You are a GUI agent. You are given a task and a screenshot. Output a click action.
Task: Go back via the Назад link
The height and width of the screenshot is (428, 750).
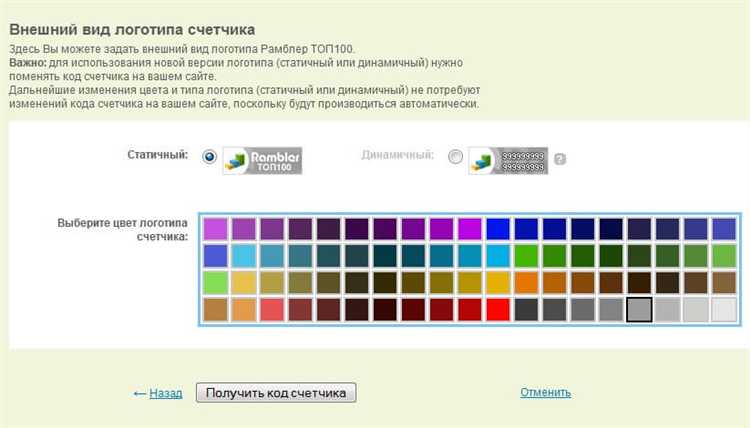pos(165,393)
